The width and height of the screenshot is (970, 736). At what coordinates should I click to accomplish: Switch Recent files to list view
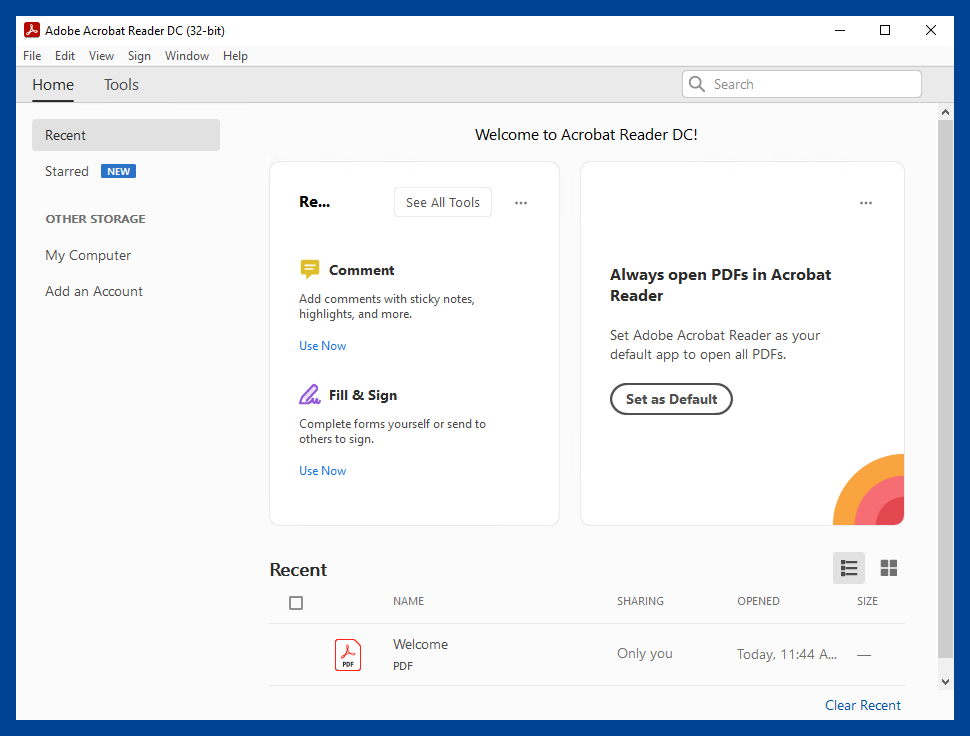849,568
